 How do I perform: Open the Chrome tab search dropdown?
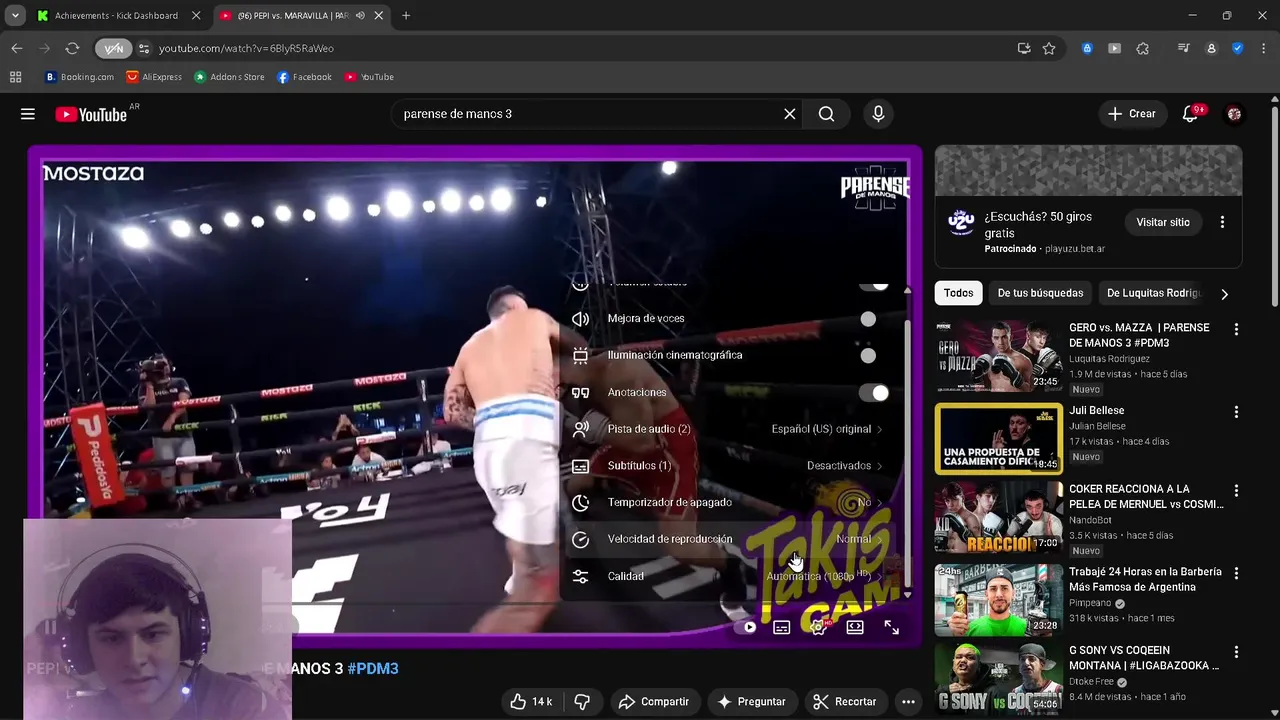tap(15, 16)
